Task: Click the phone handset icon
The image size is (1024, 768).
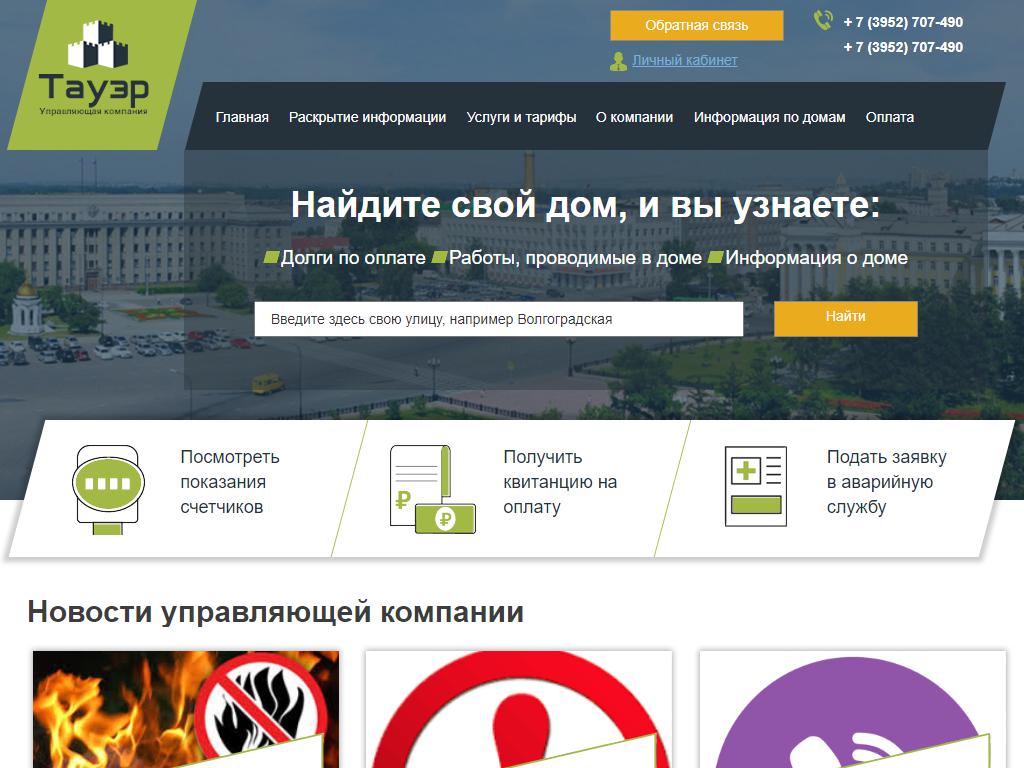Action: 823,21
